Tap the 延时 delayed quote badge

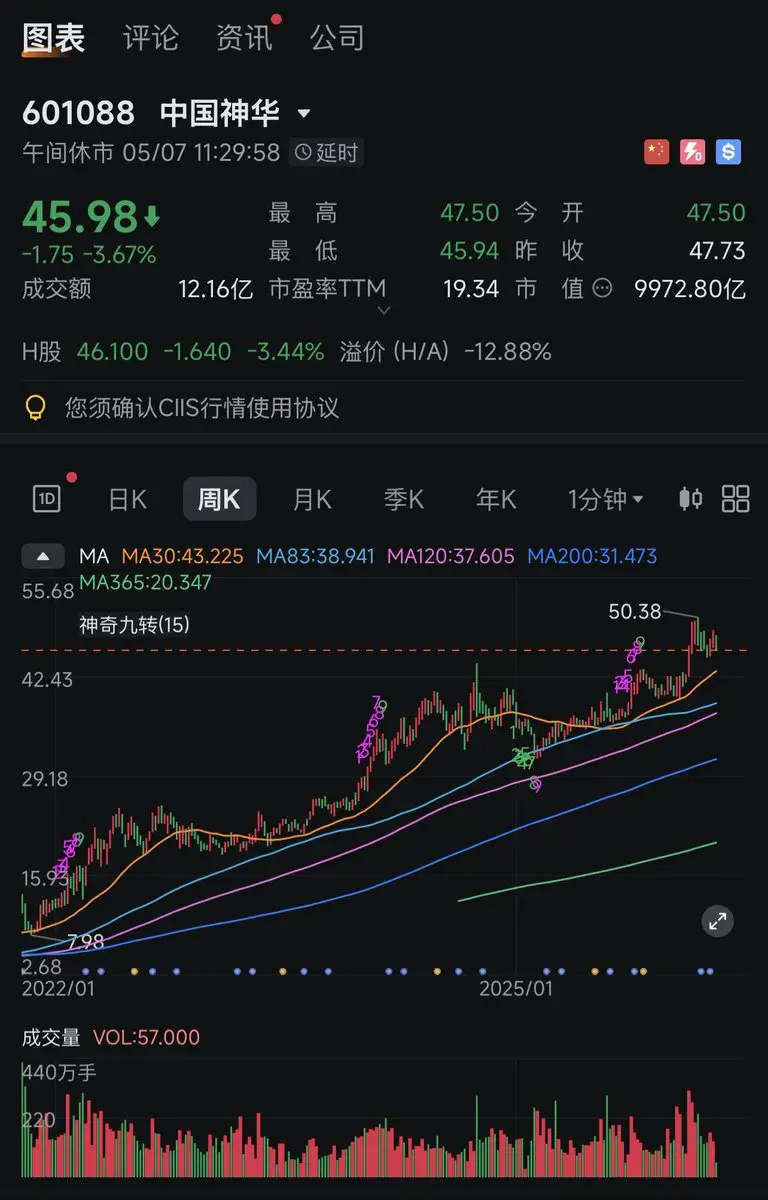326,152
